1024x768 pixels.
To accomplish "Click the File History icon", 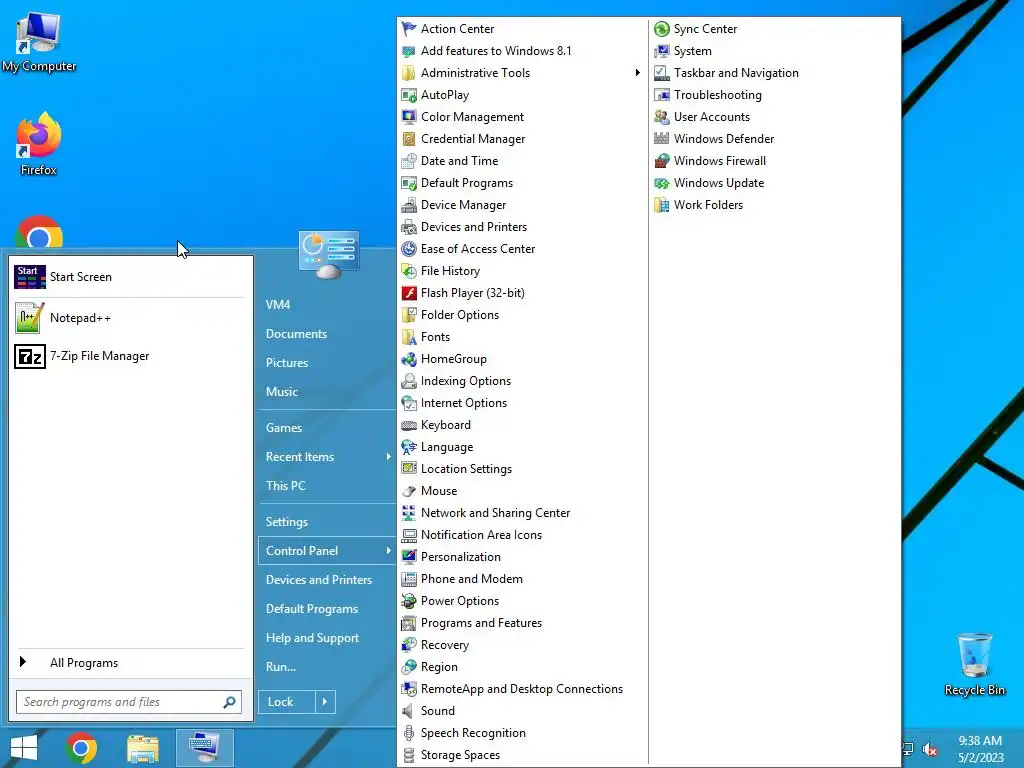I will tap(409, 271).
